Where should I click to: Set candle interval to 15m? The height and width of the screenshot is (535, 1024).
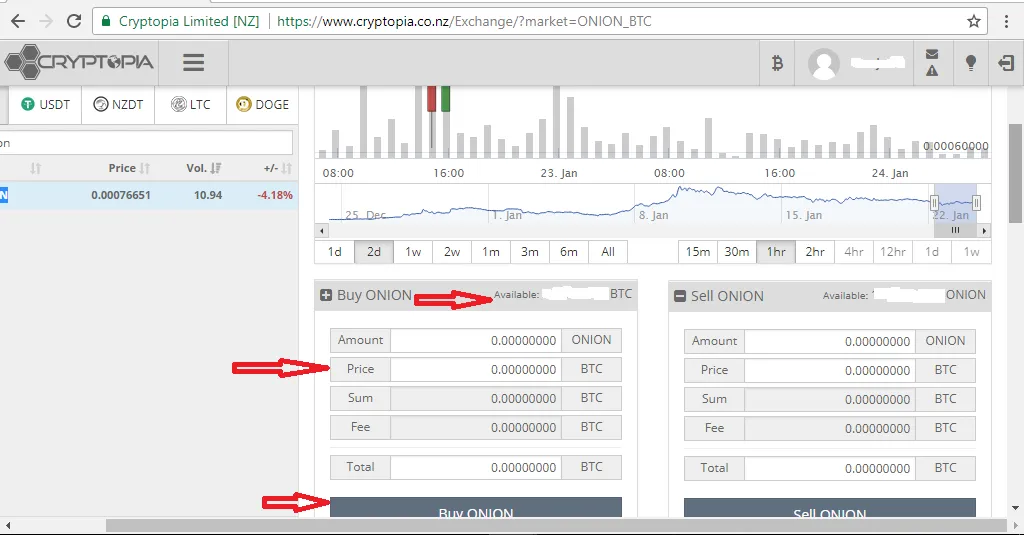(697, 252)
